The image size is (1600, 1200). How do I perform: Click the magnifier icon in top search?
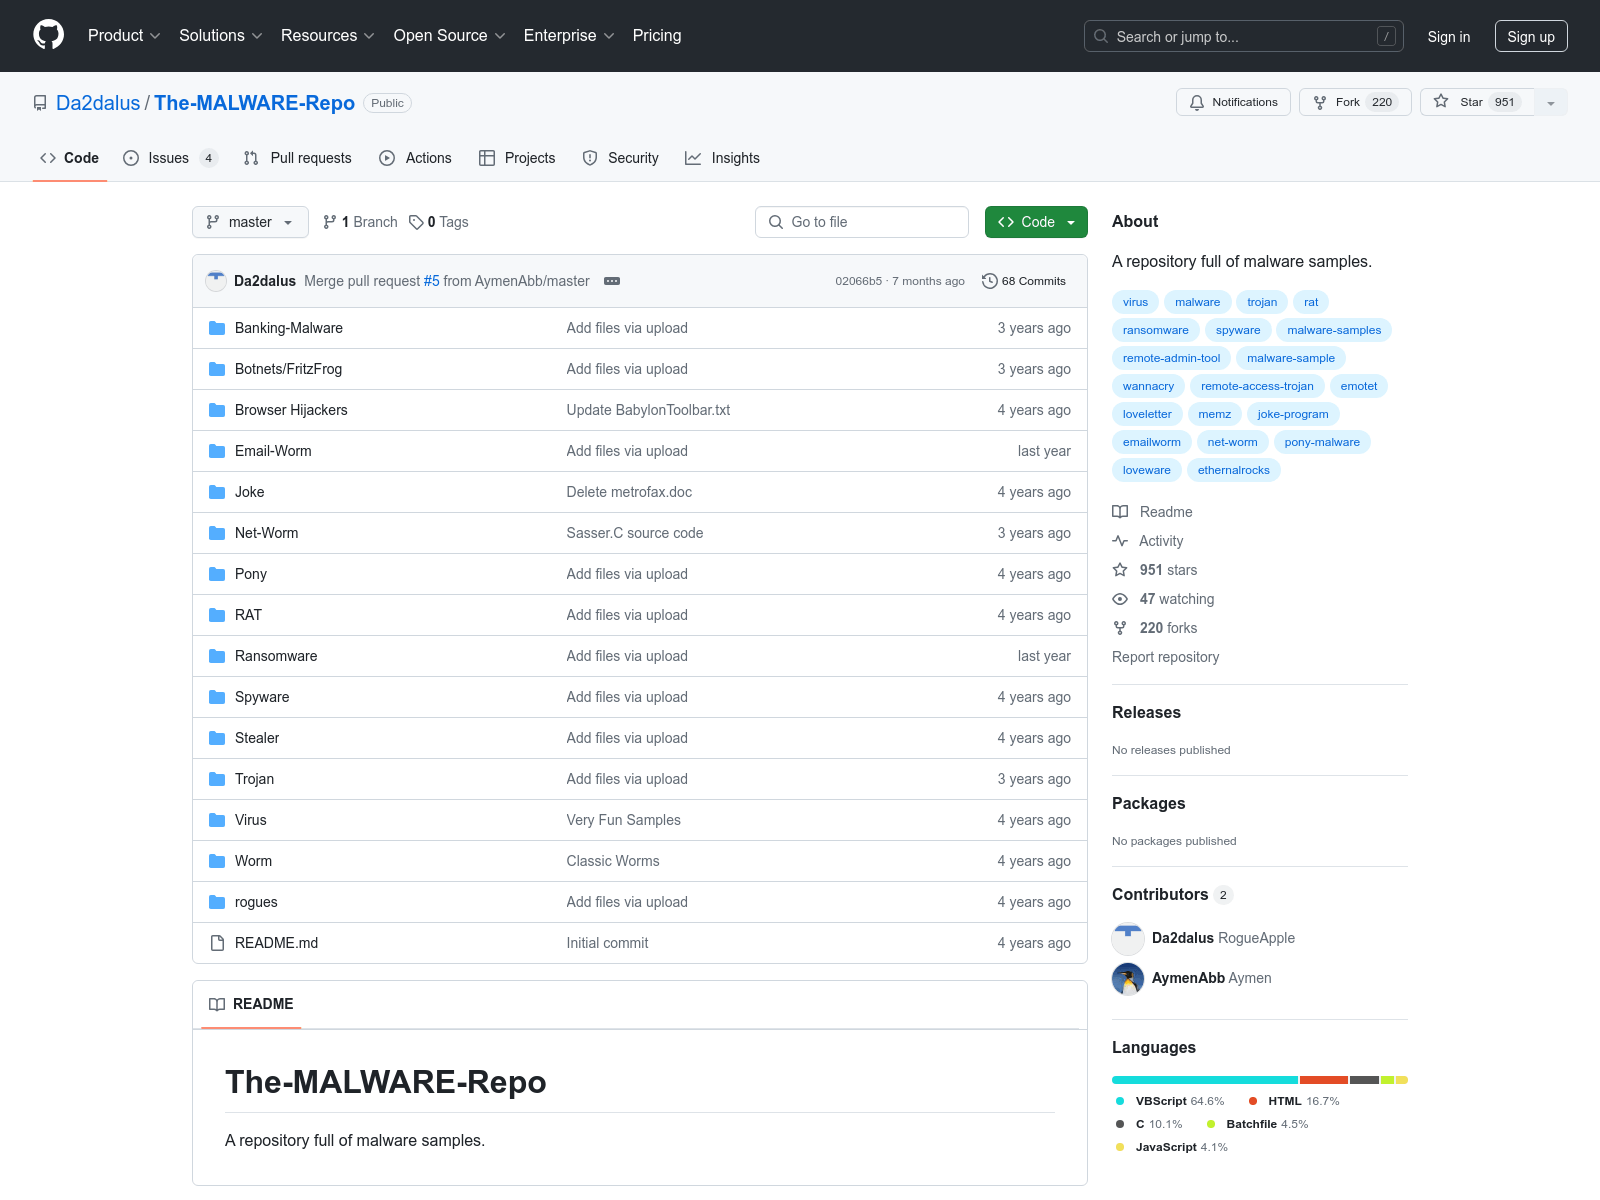[x=1101, y=36]
